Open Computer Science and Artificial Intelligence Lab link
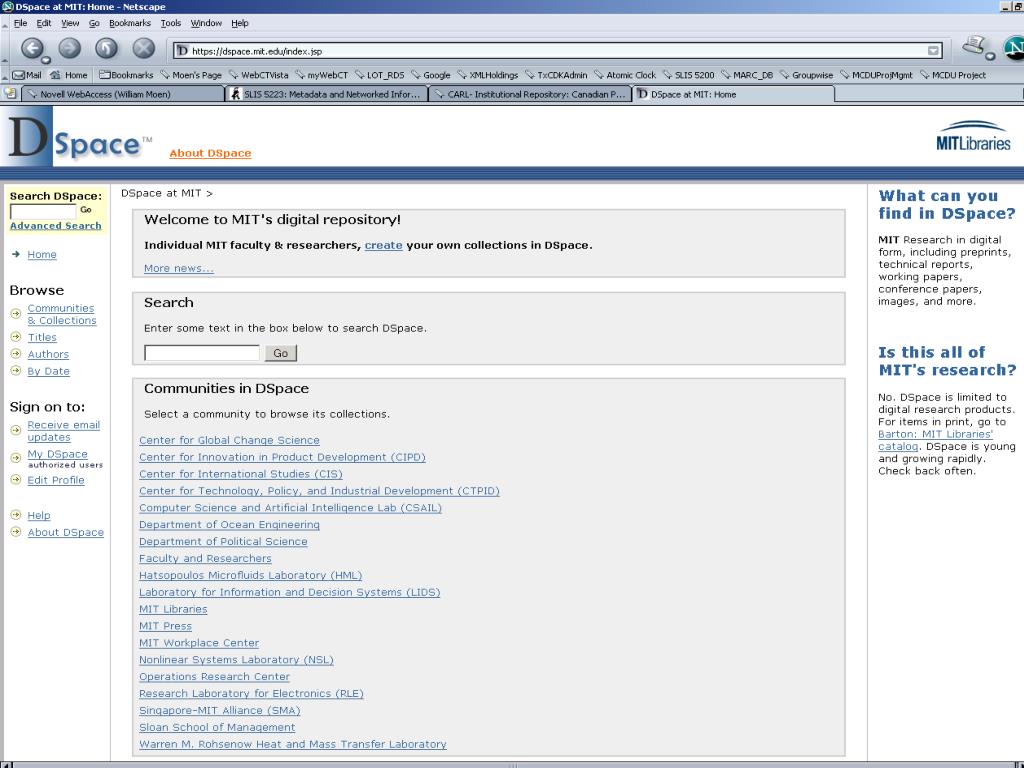Image resolution: width=1024 pixels, height=768 pixels. (x=291, y=508)
